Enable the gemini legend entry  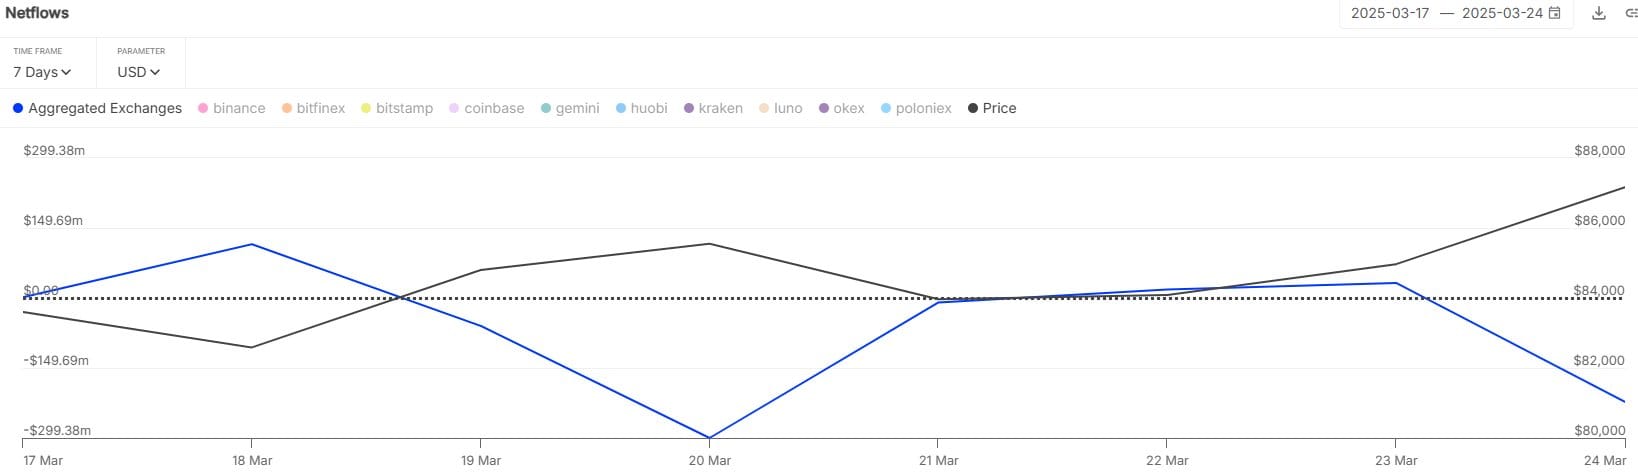click(570, 108)
